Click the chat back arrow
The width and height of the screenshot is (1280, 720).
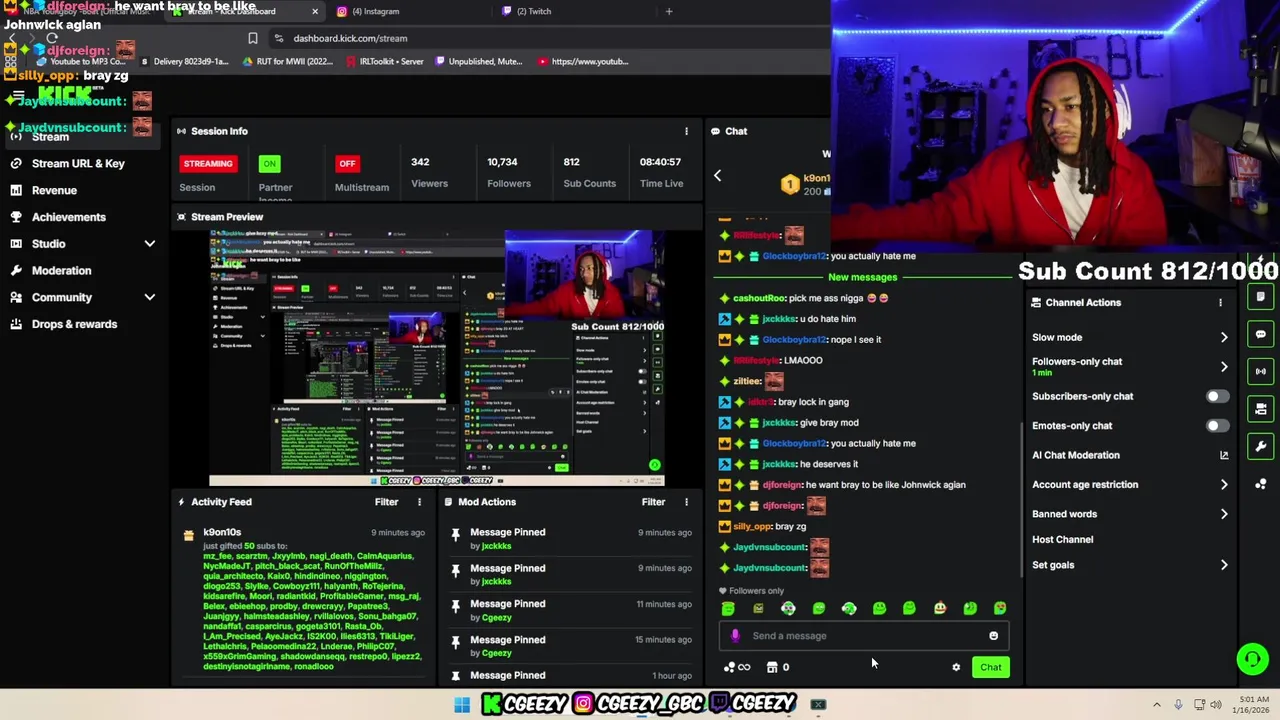717,176
